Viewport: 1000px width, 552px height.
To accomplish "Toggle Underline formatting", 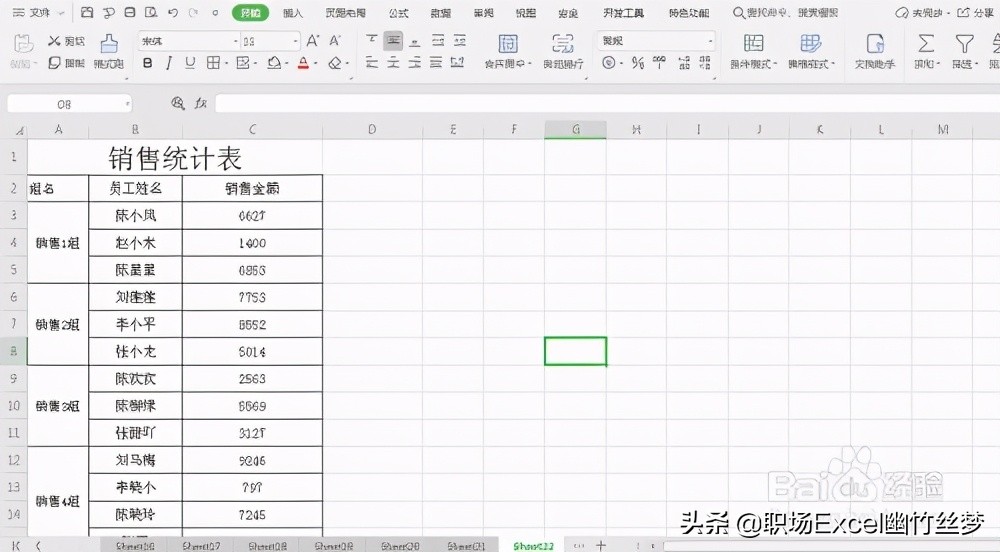I will 190,62.
